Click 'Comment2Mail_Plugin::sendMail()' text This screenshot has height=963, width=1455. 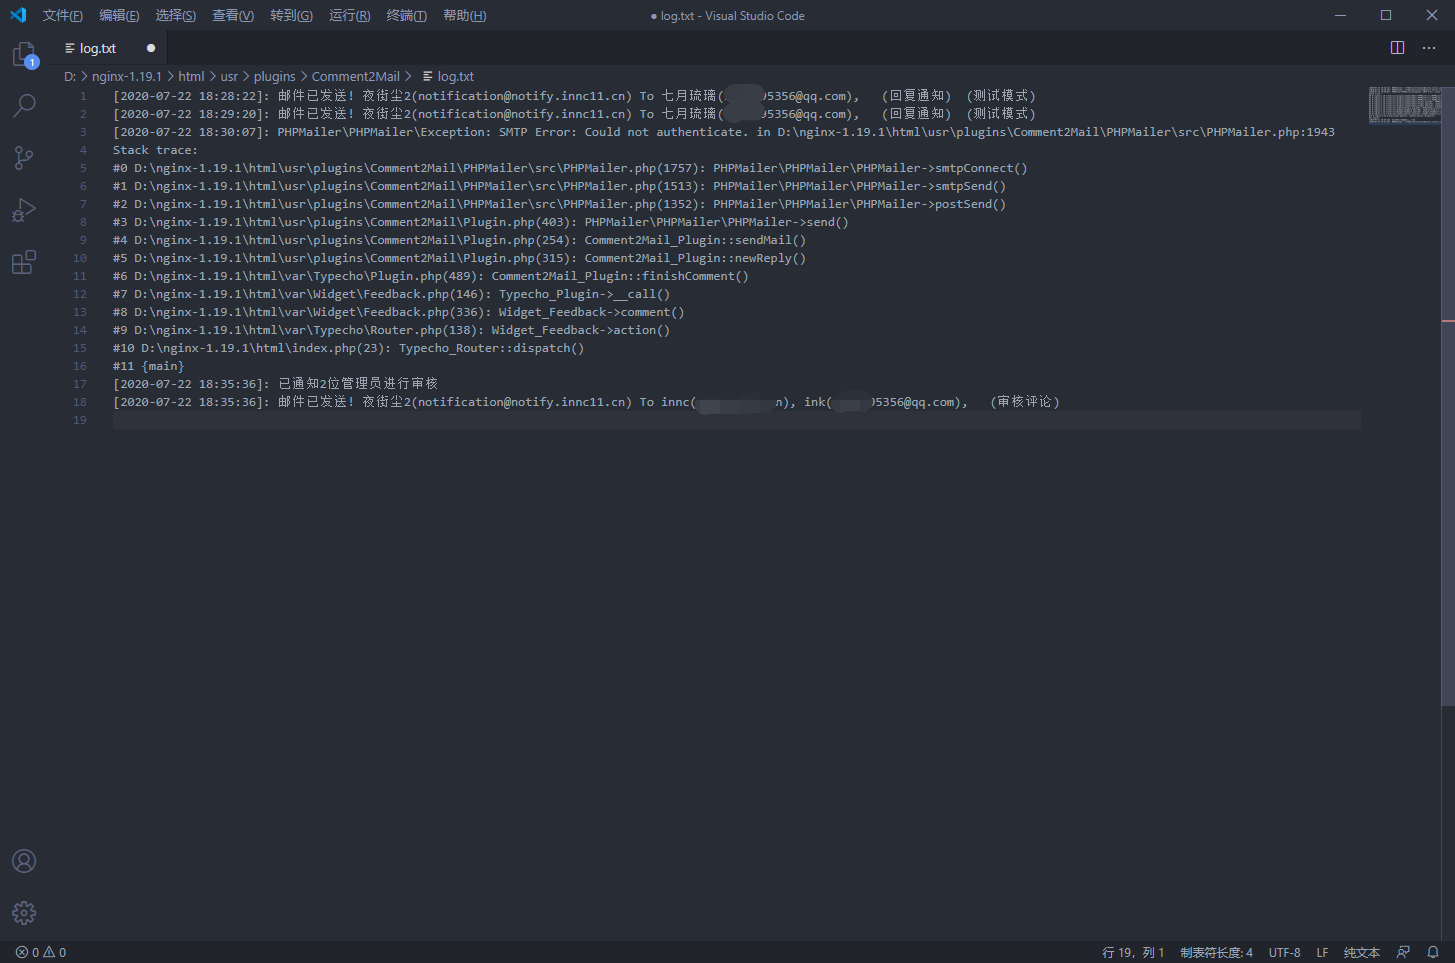coord(695,240)
